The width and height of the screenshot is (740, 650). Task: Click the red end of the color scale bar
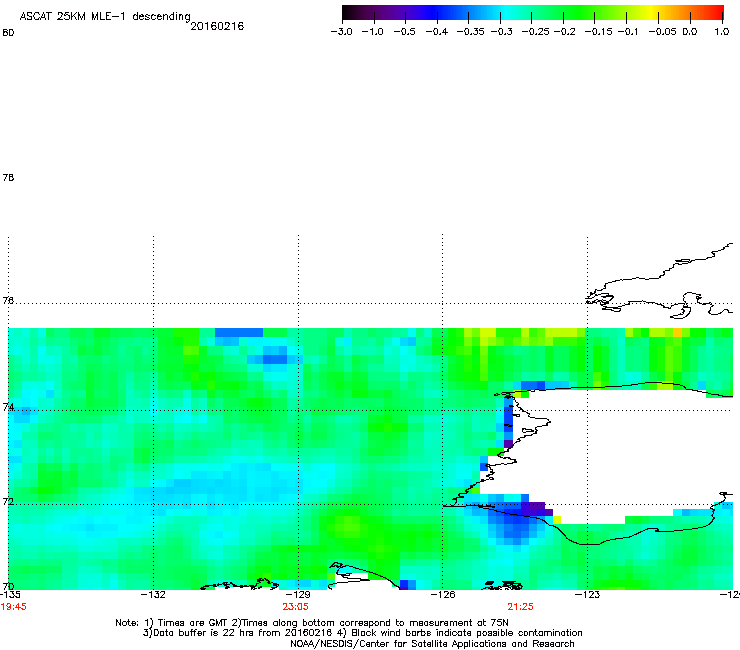pyautogui.click(x=716, y=12)
